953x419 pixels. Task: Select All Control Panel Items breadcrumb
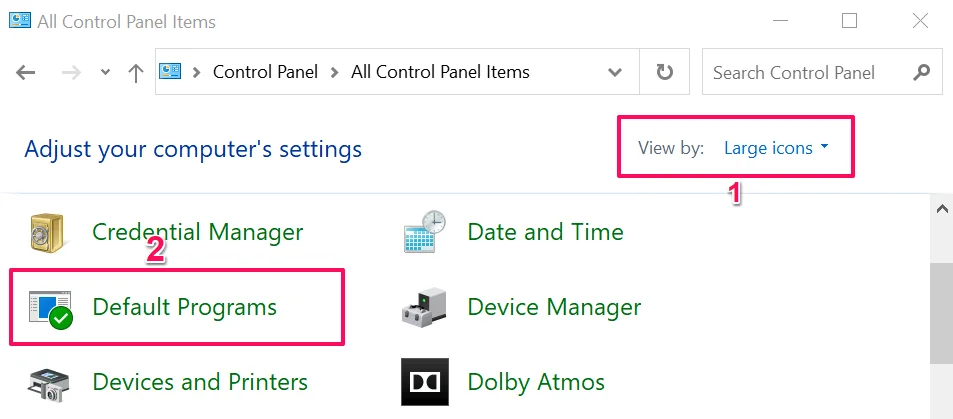pos(440,72)
